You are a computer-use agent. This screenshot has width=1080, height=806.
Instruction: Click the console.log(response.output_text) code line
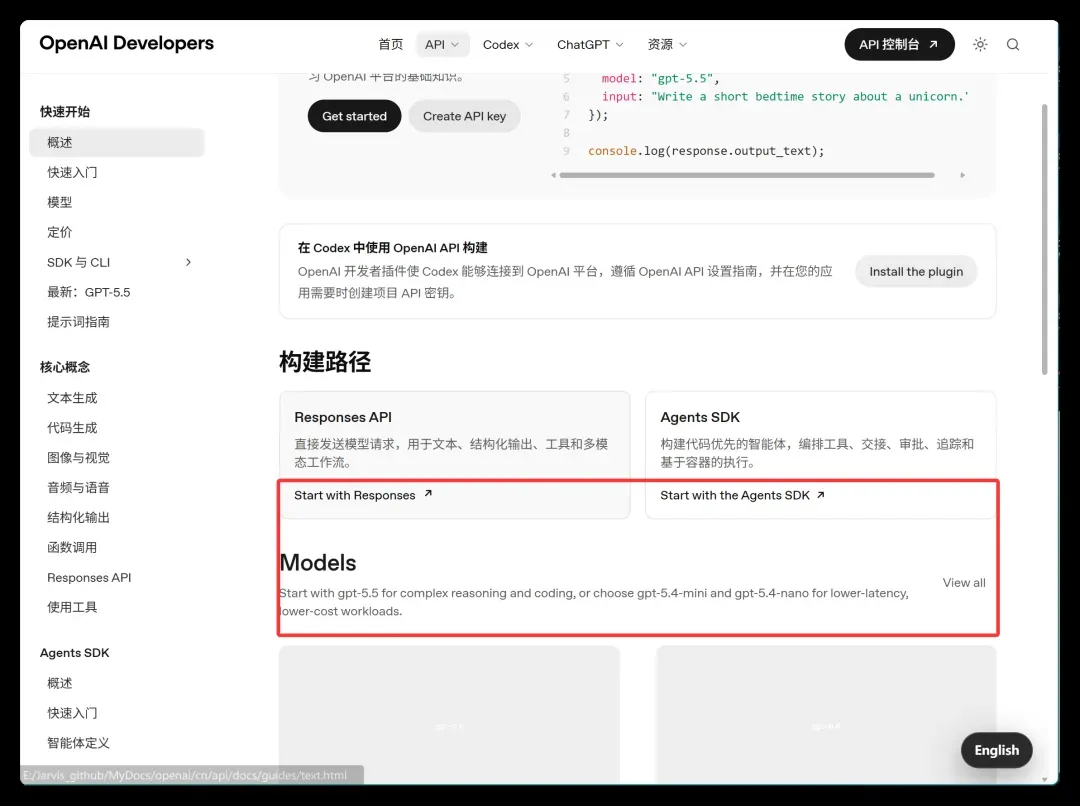coord(706,150)
